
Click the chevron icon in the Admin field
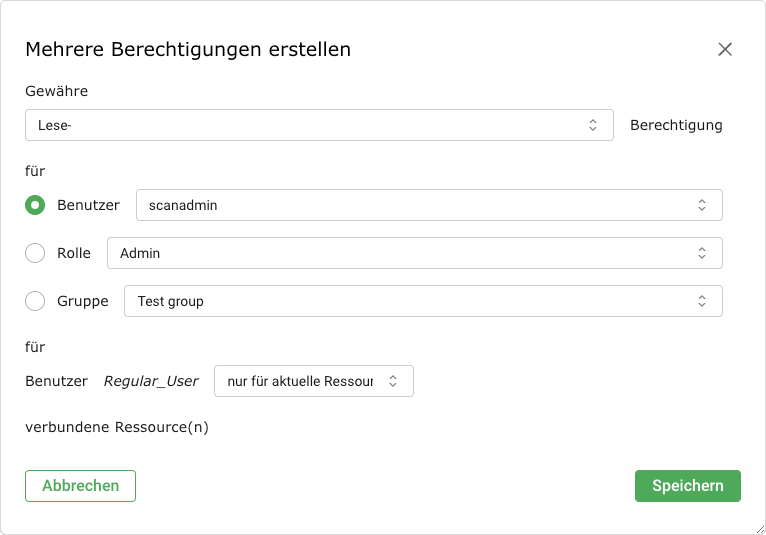[x=702, y=253]
